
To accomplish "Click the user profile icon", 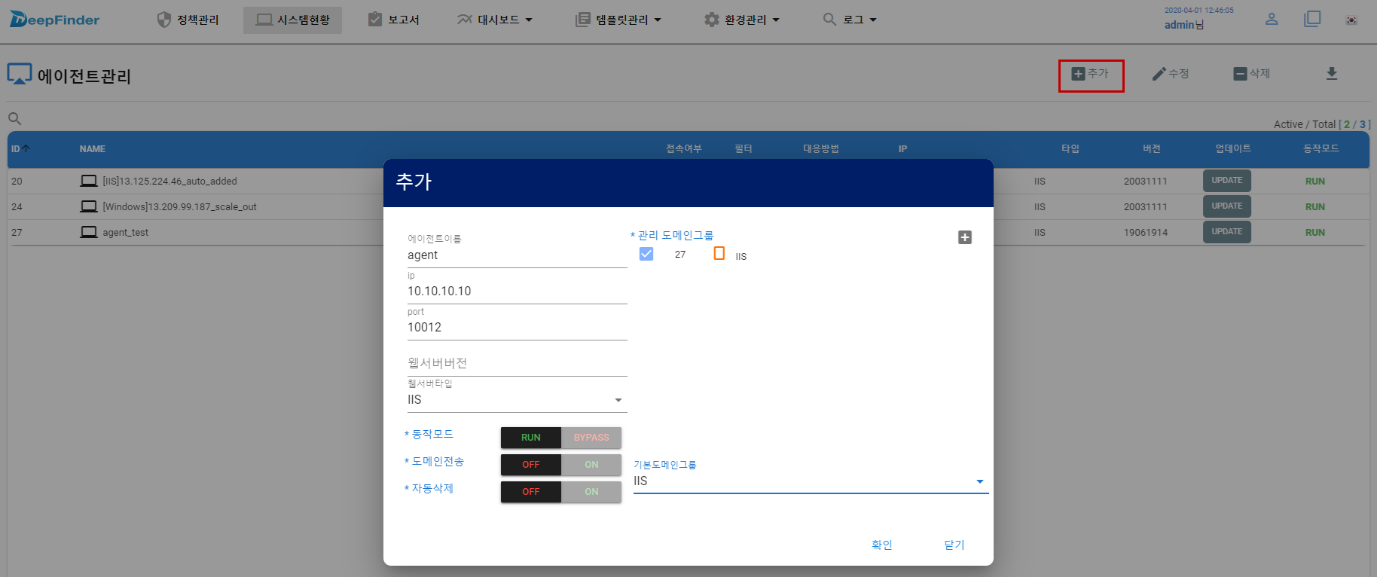I will [1272, 19].
